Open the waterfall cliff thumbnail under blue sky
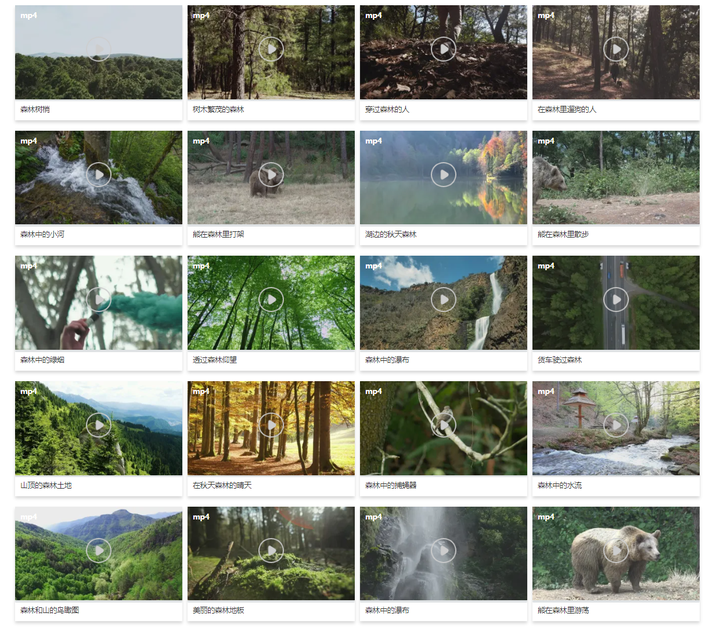Image resolution: width=720 pixels, height=638 pixels. (x=444, y=303)
